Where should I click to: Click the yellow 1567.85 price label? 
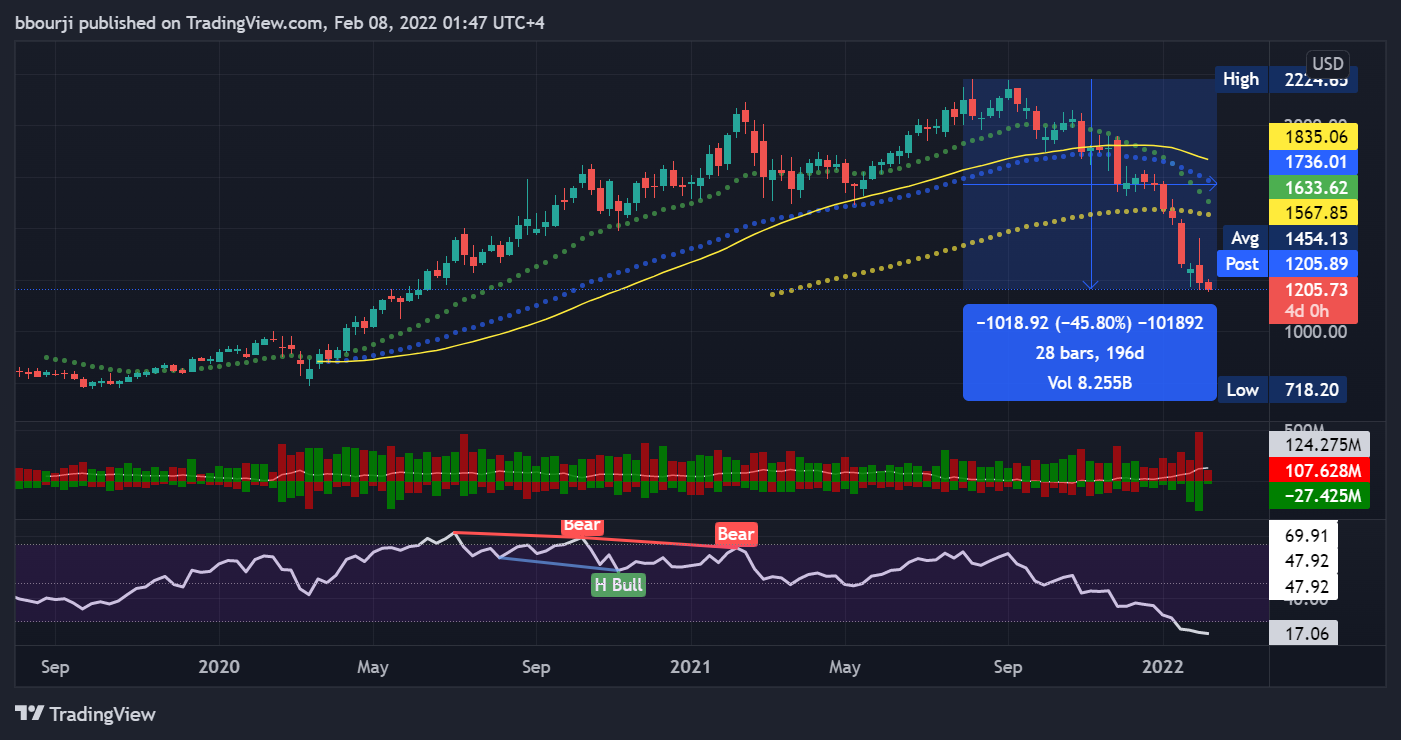pos(1312,212)
